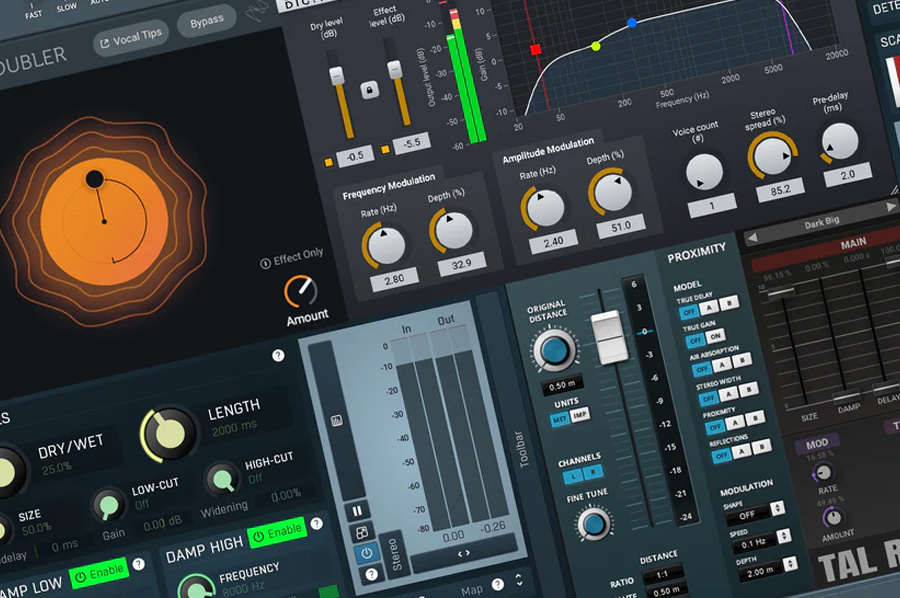
Task: Click the Dry level value field -0.5
Action: tap(355, 156)
